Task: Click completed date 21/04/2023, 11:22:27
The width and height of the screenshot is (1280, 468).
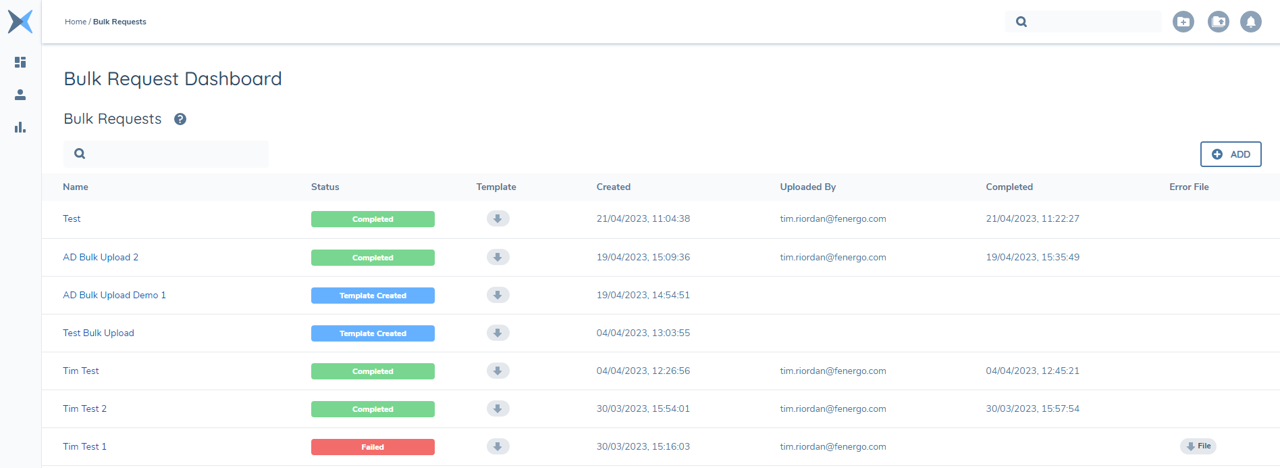Action: [x=1032, y=219]
